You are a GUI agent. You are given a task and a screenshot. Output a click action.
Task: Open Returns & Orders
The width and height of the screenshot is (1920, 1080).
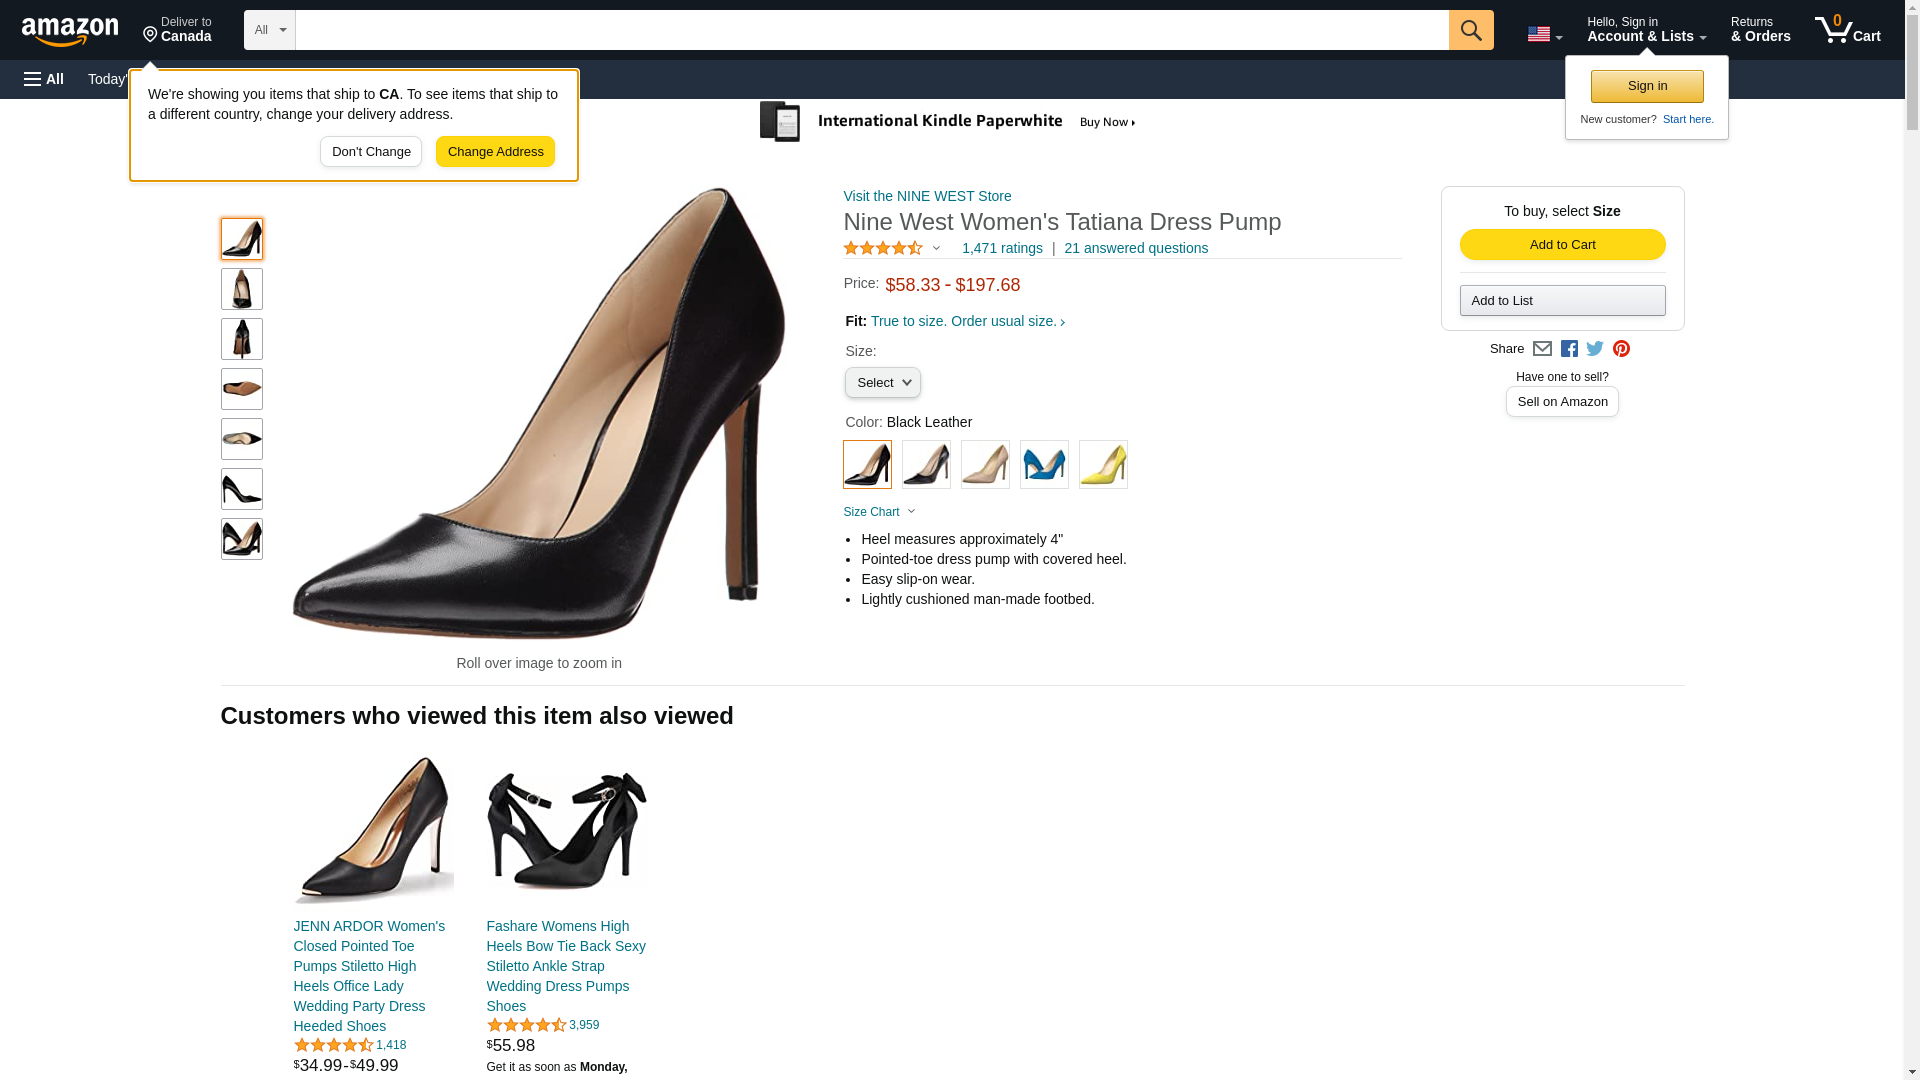click(x=1760, y=30)
